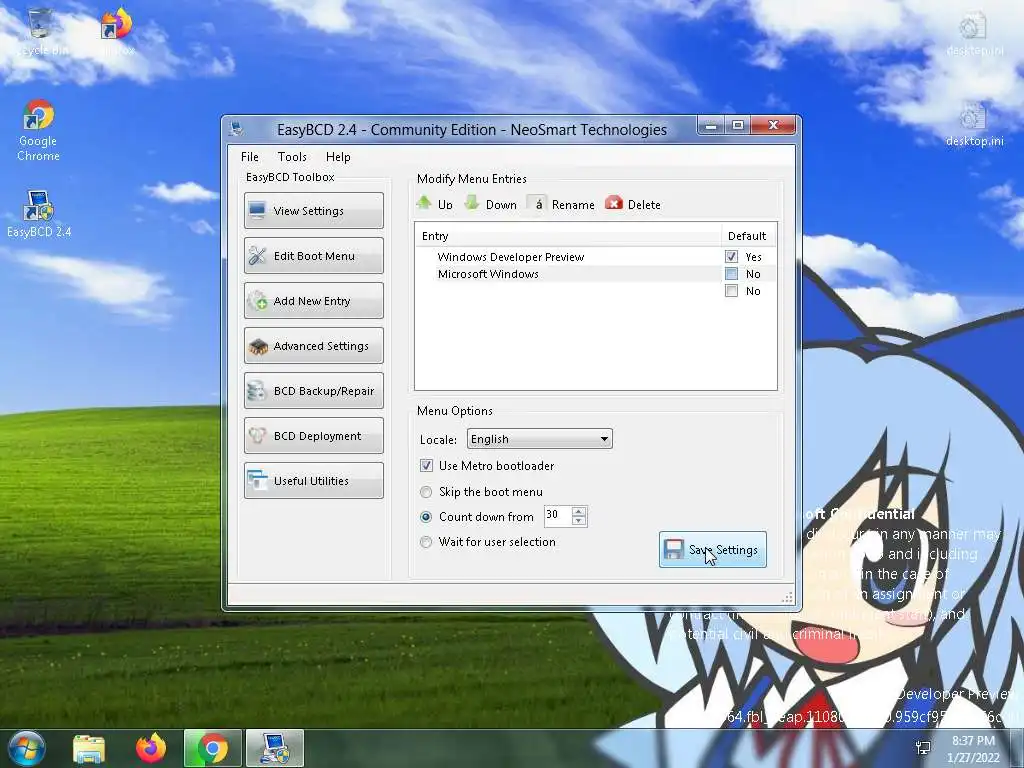Decrease countdown with the down spinner arrow
Image resolution: width=1024 pixels, height=768 pixels.
click(x=579, y=521)
